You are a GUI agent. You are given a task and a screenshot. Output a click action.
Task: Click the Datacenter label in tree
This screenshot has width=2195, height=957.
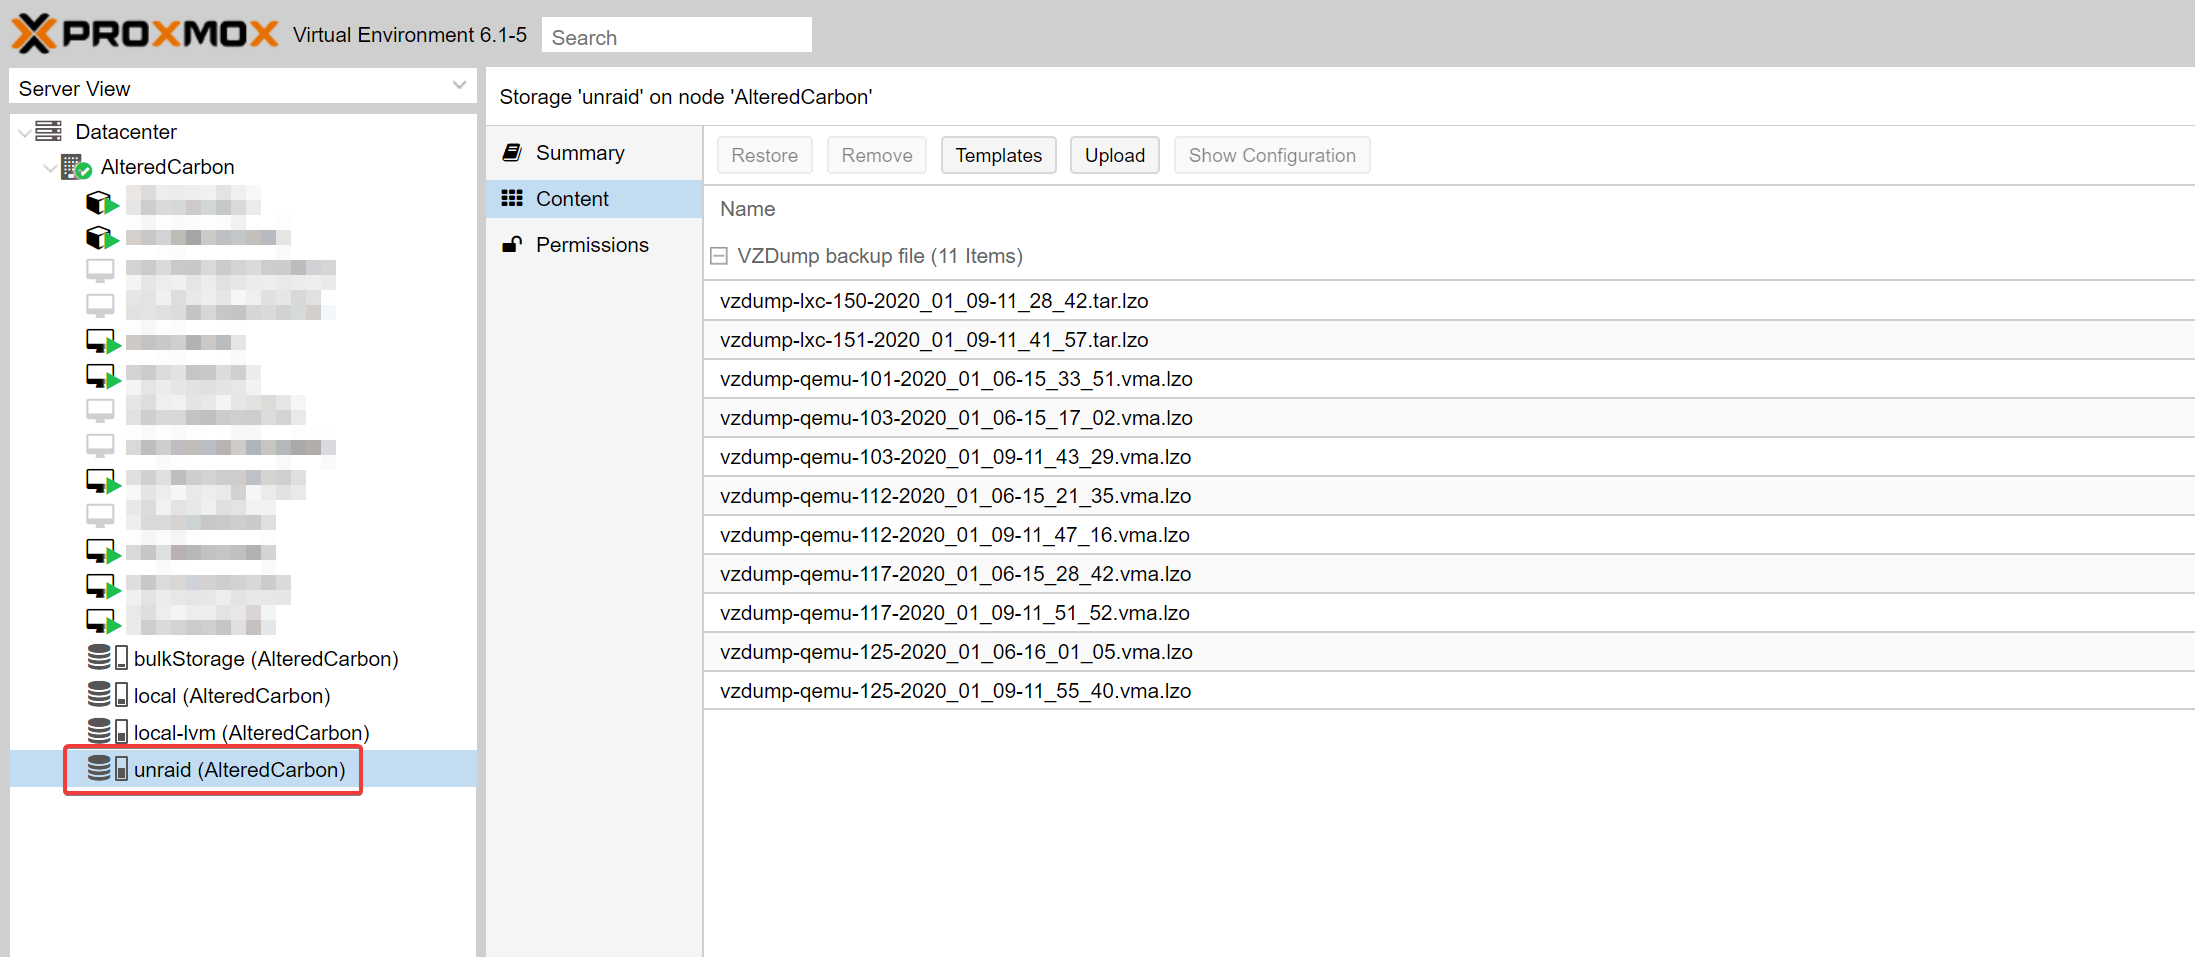click(126, 132)
